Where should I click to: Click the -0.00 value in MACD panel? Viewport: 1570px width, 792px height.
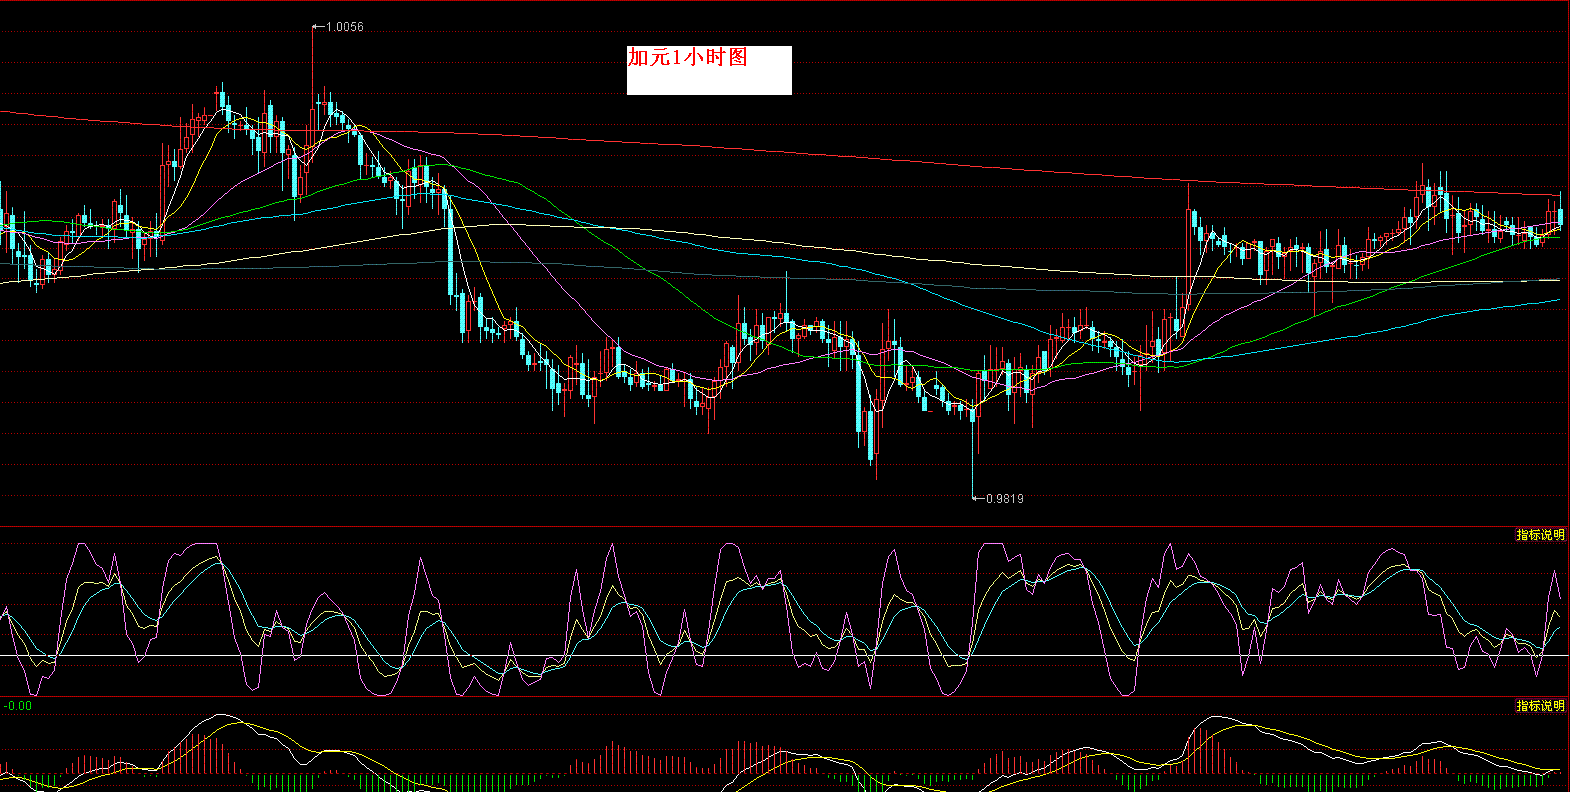click(x=18, y=706)
